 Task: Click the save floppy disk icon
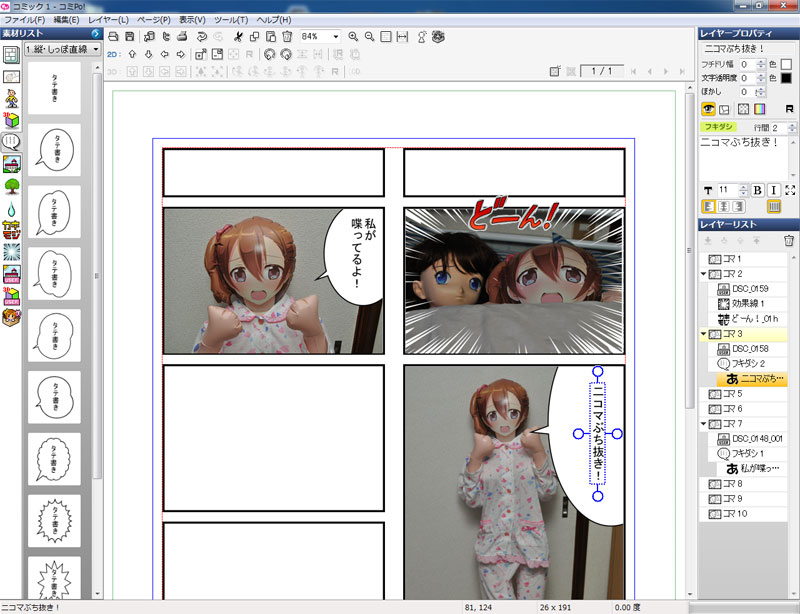(x=130, y=37)
